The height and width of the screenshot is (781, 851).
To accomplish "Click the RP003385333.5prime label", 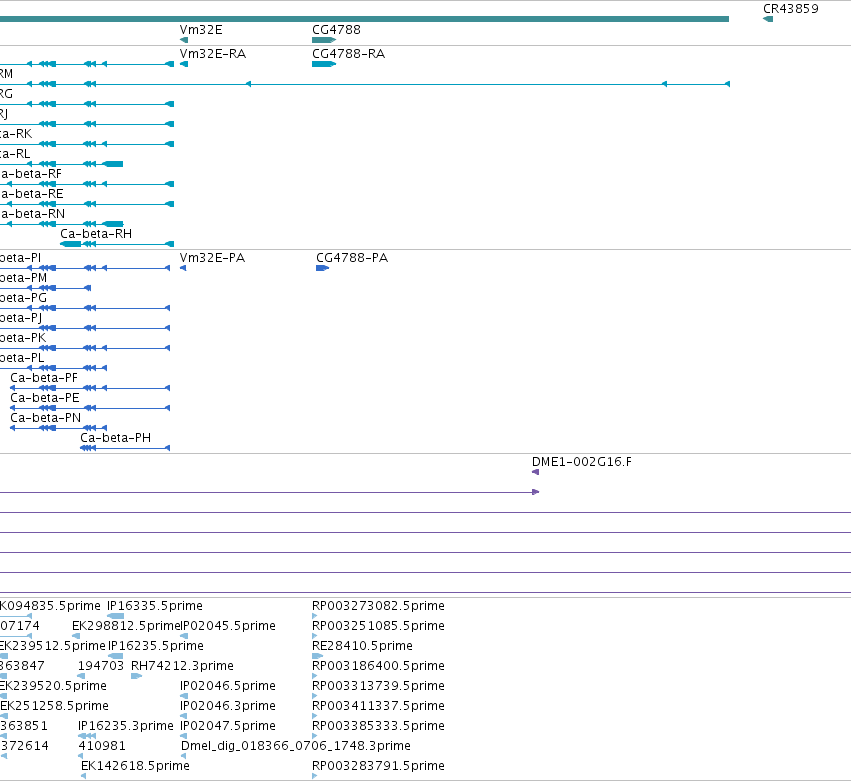I will (378, 726).
